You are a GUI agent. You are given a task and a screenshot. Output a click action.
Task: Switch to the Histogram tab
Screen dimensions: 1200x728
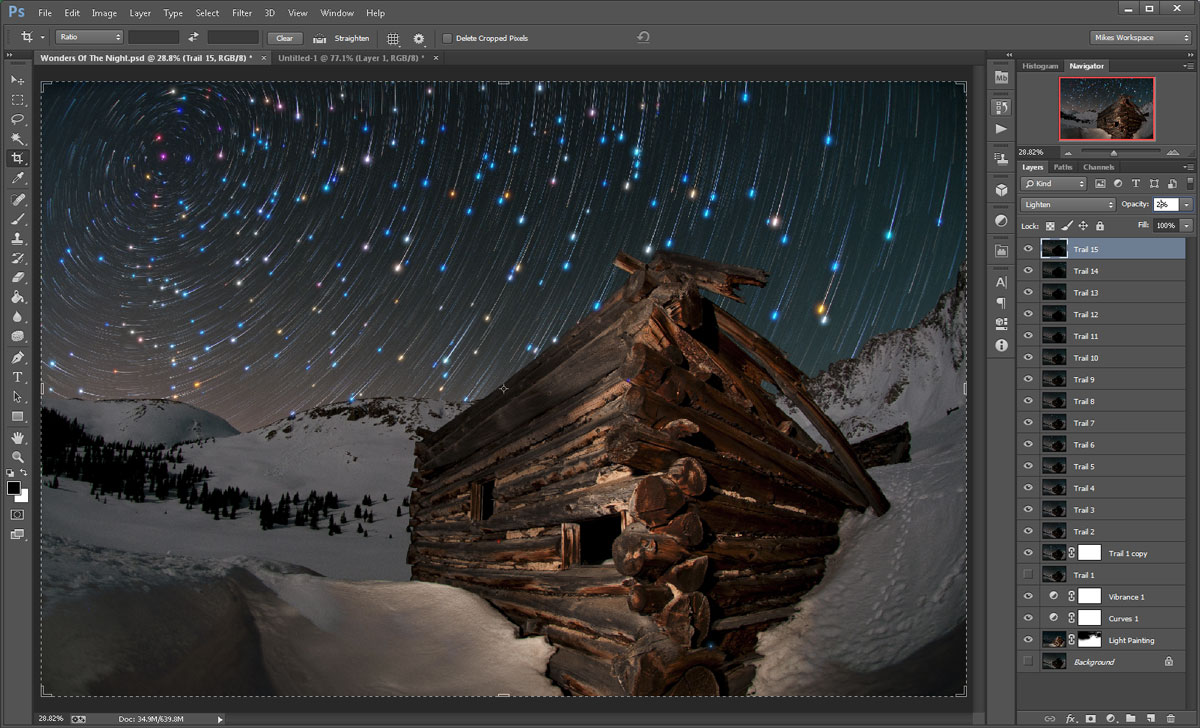click(x=1039, y=66)
